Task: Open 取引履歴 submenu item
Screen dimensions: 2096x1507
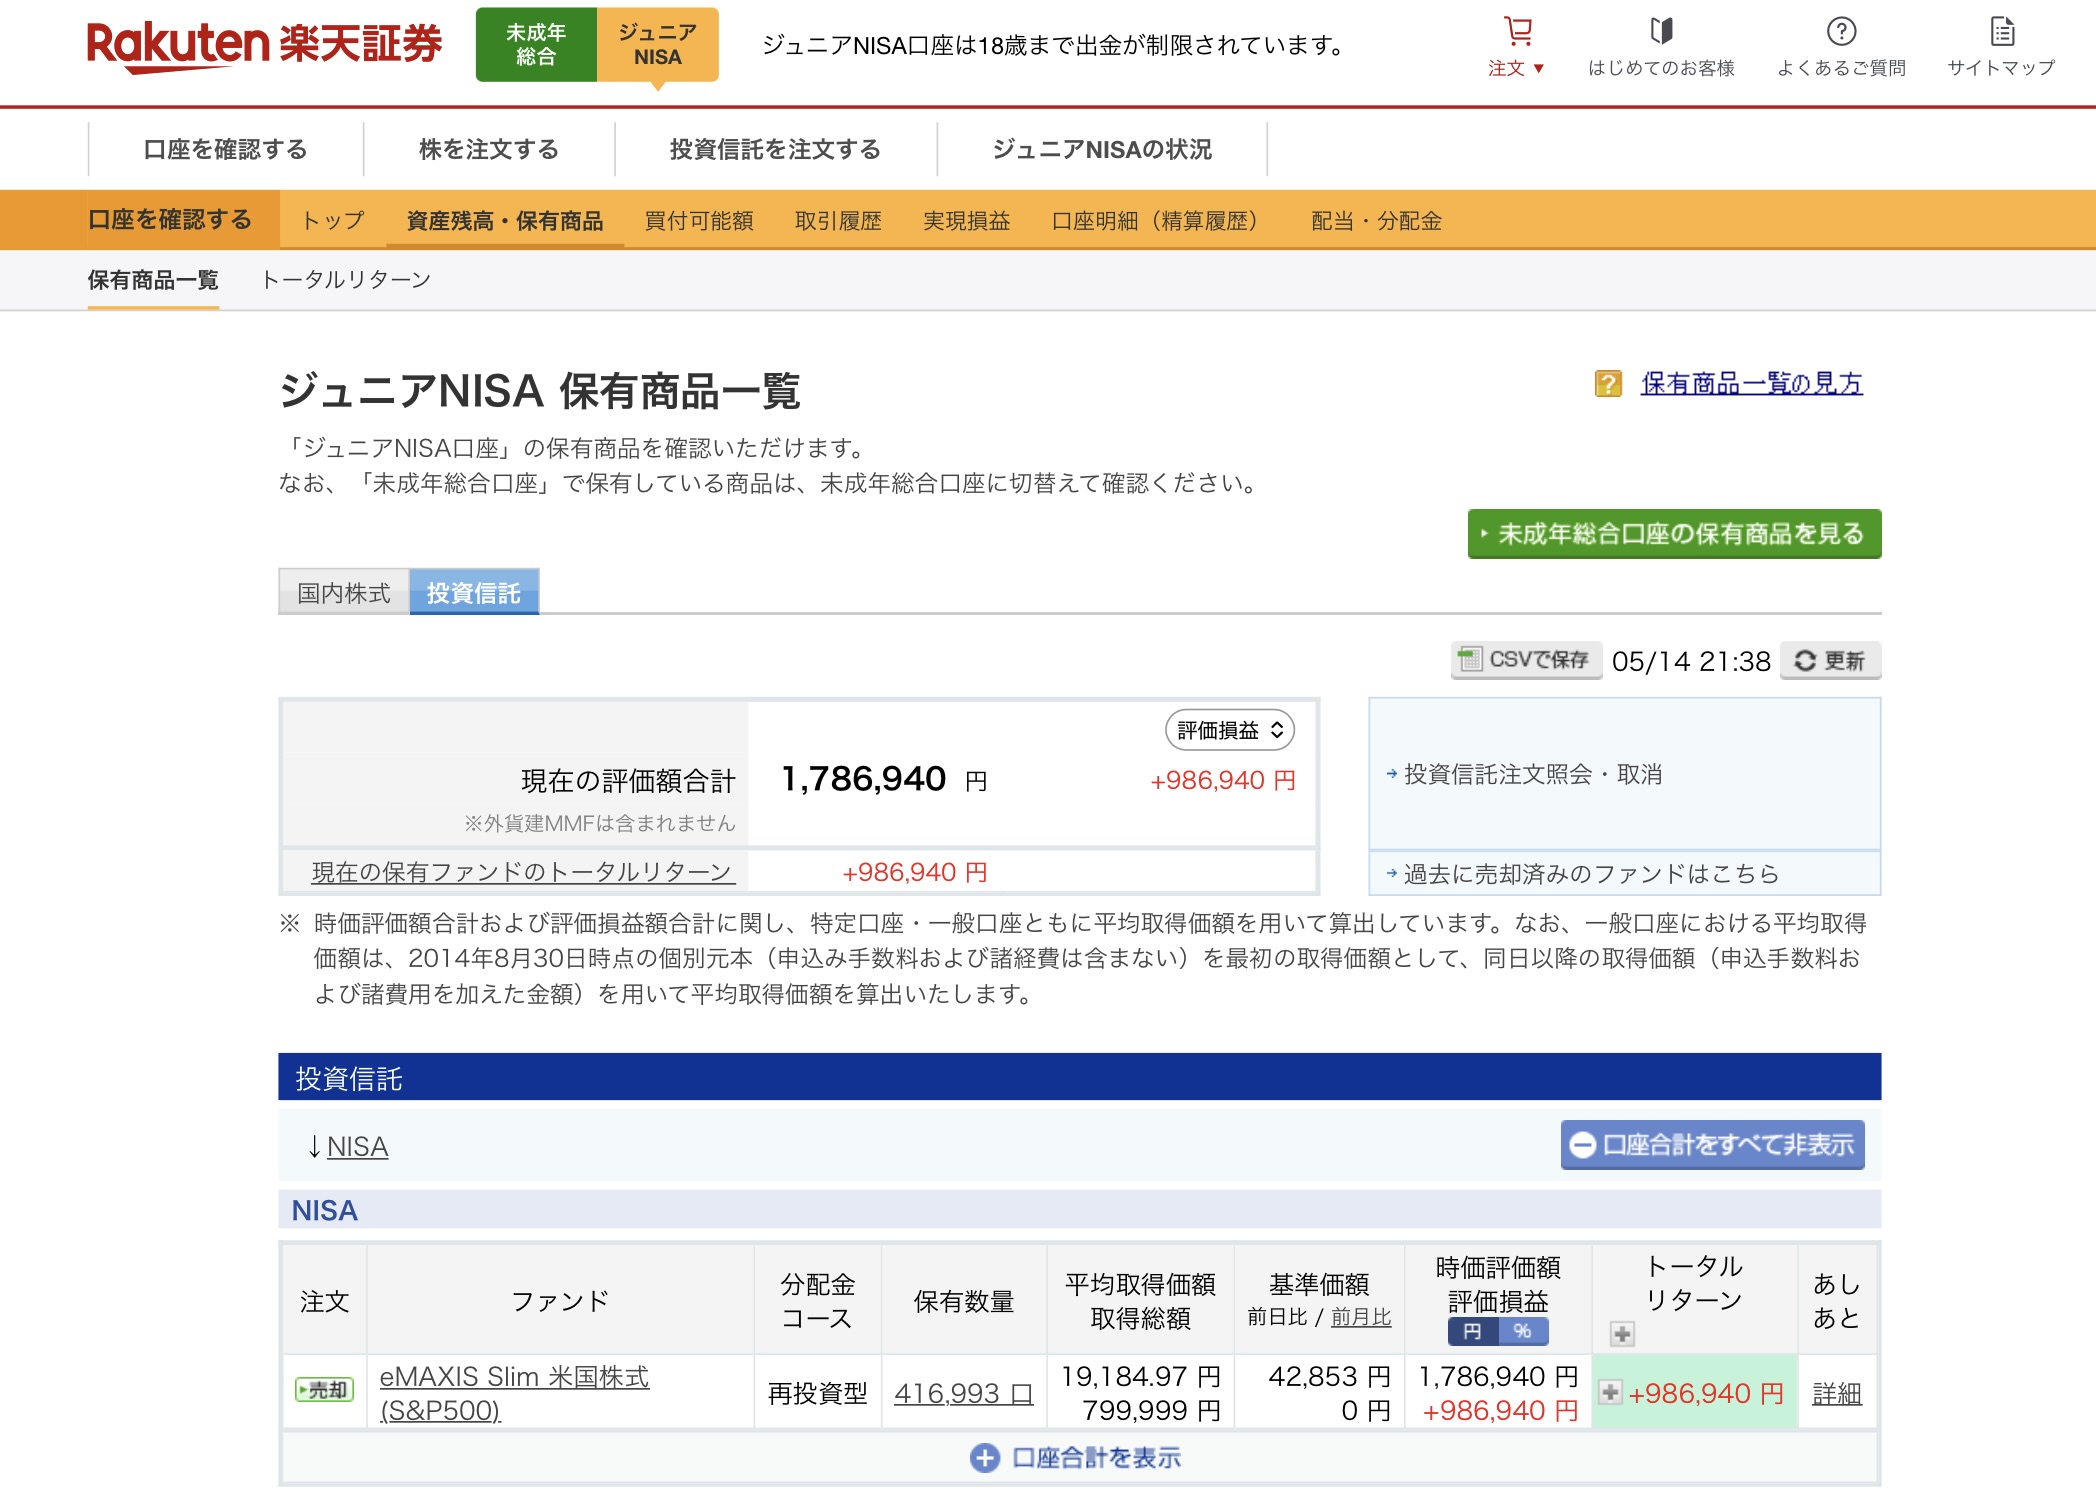Action: 838,220
